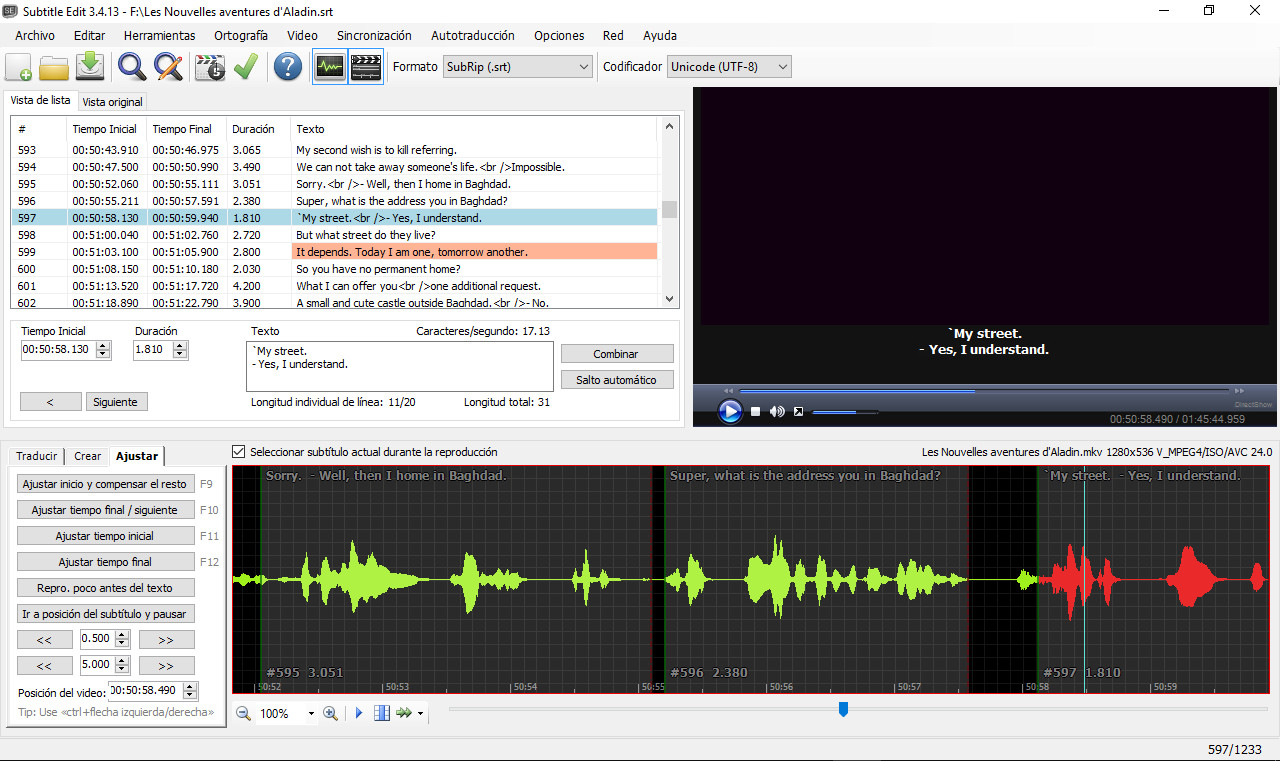Open the Find magnifier tool

(132, 67)
